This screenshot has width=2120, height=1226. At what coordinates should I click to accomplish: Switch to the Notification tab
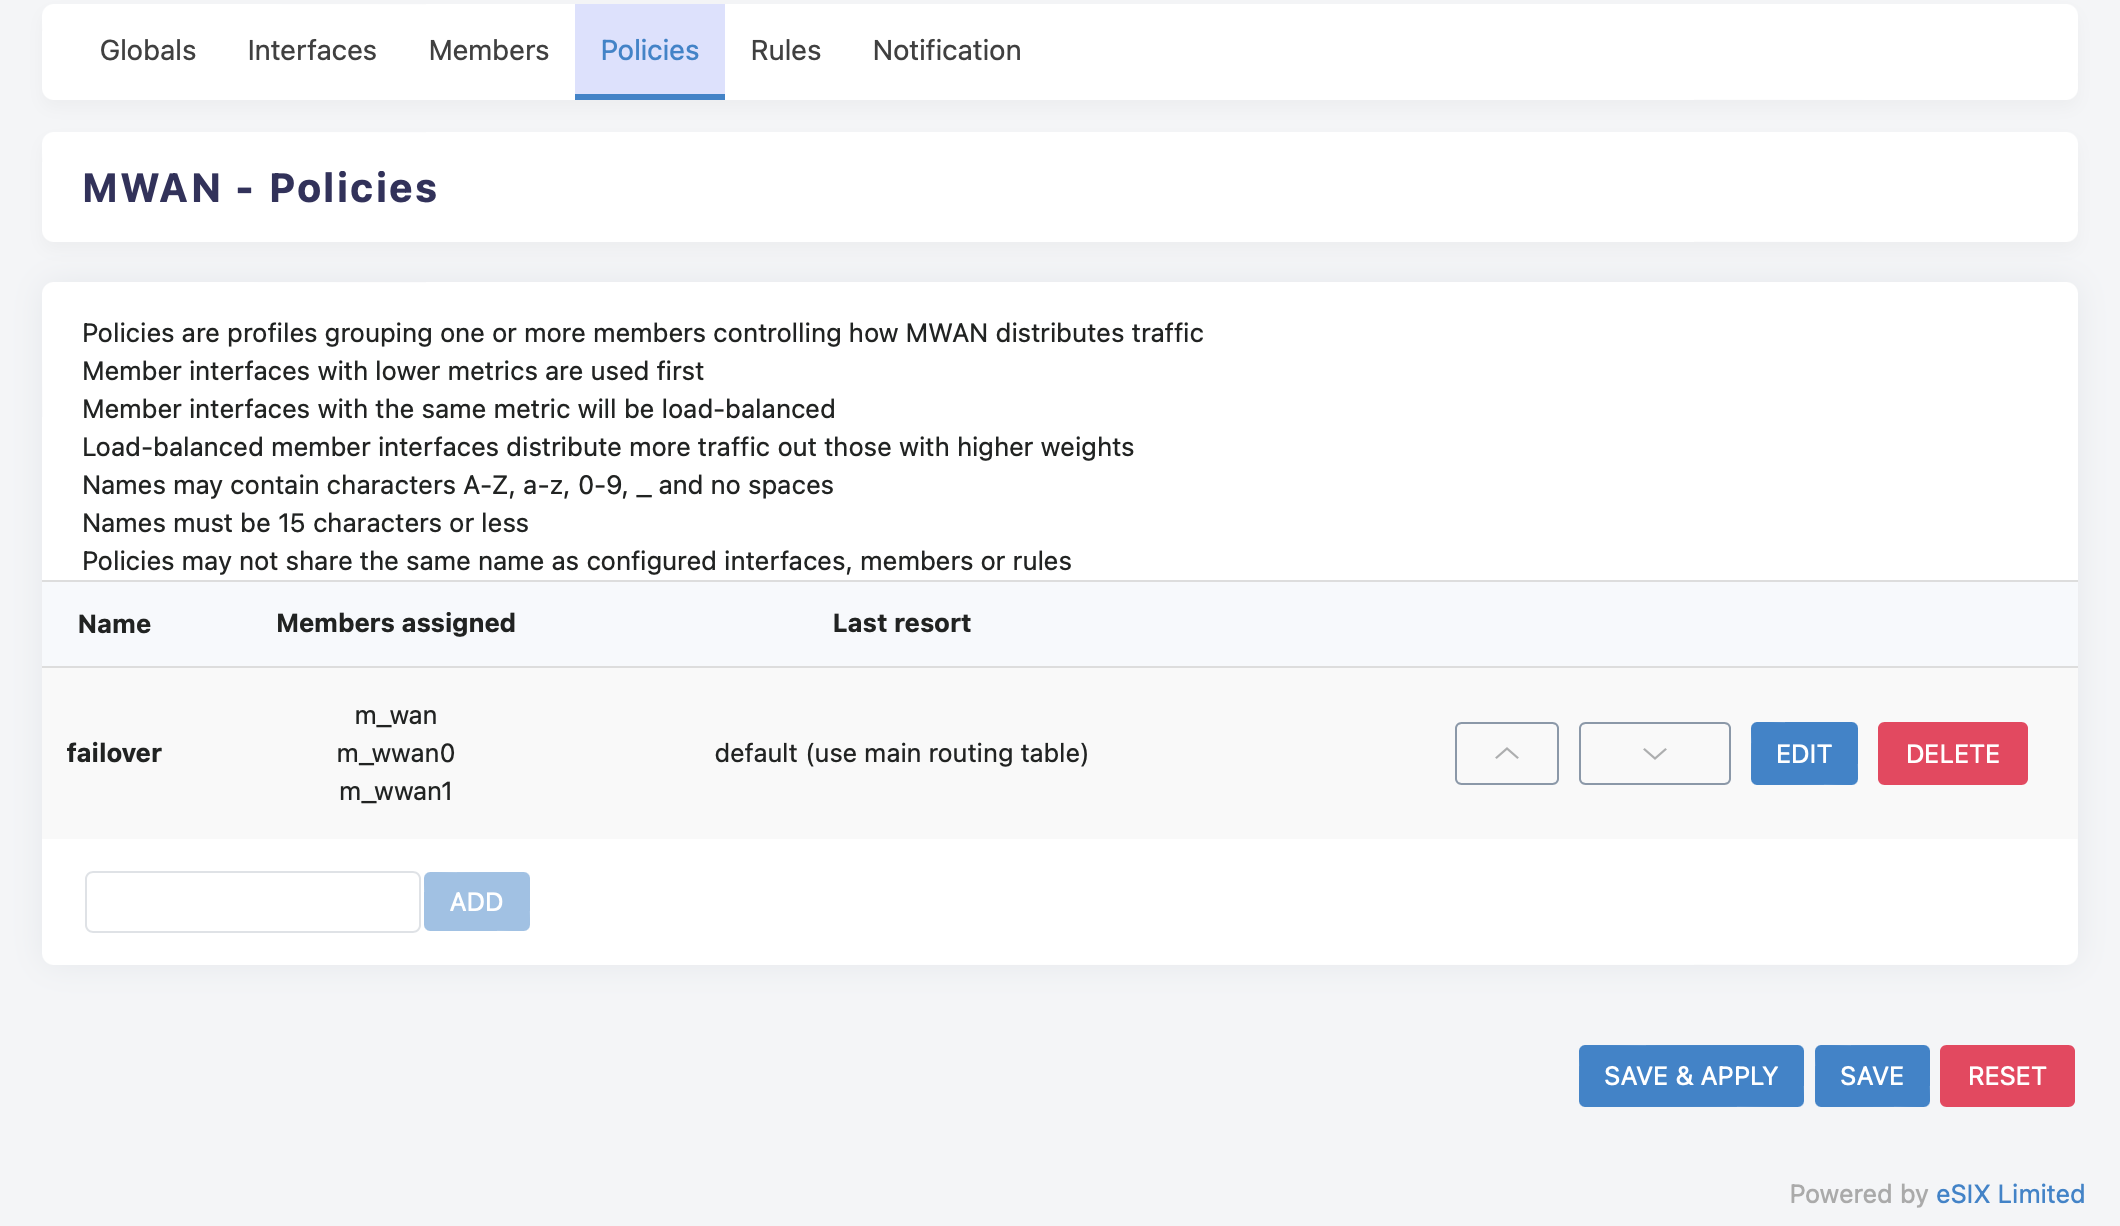click(x=946, y=50)
